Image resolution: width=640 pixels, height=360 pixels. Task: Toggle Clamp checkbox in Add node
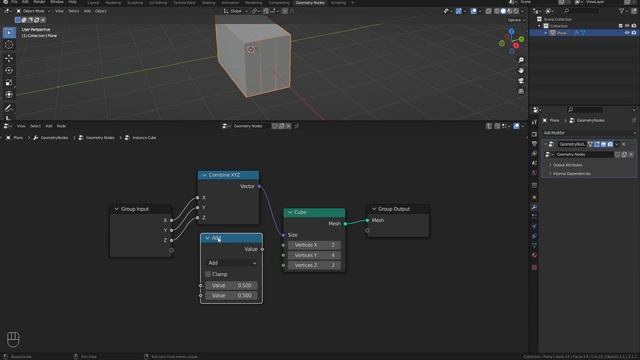point(208,274)
